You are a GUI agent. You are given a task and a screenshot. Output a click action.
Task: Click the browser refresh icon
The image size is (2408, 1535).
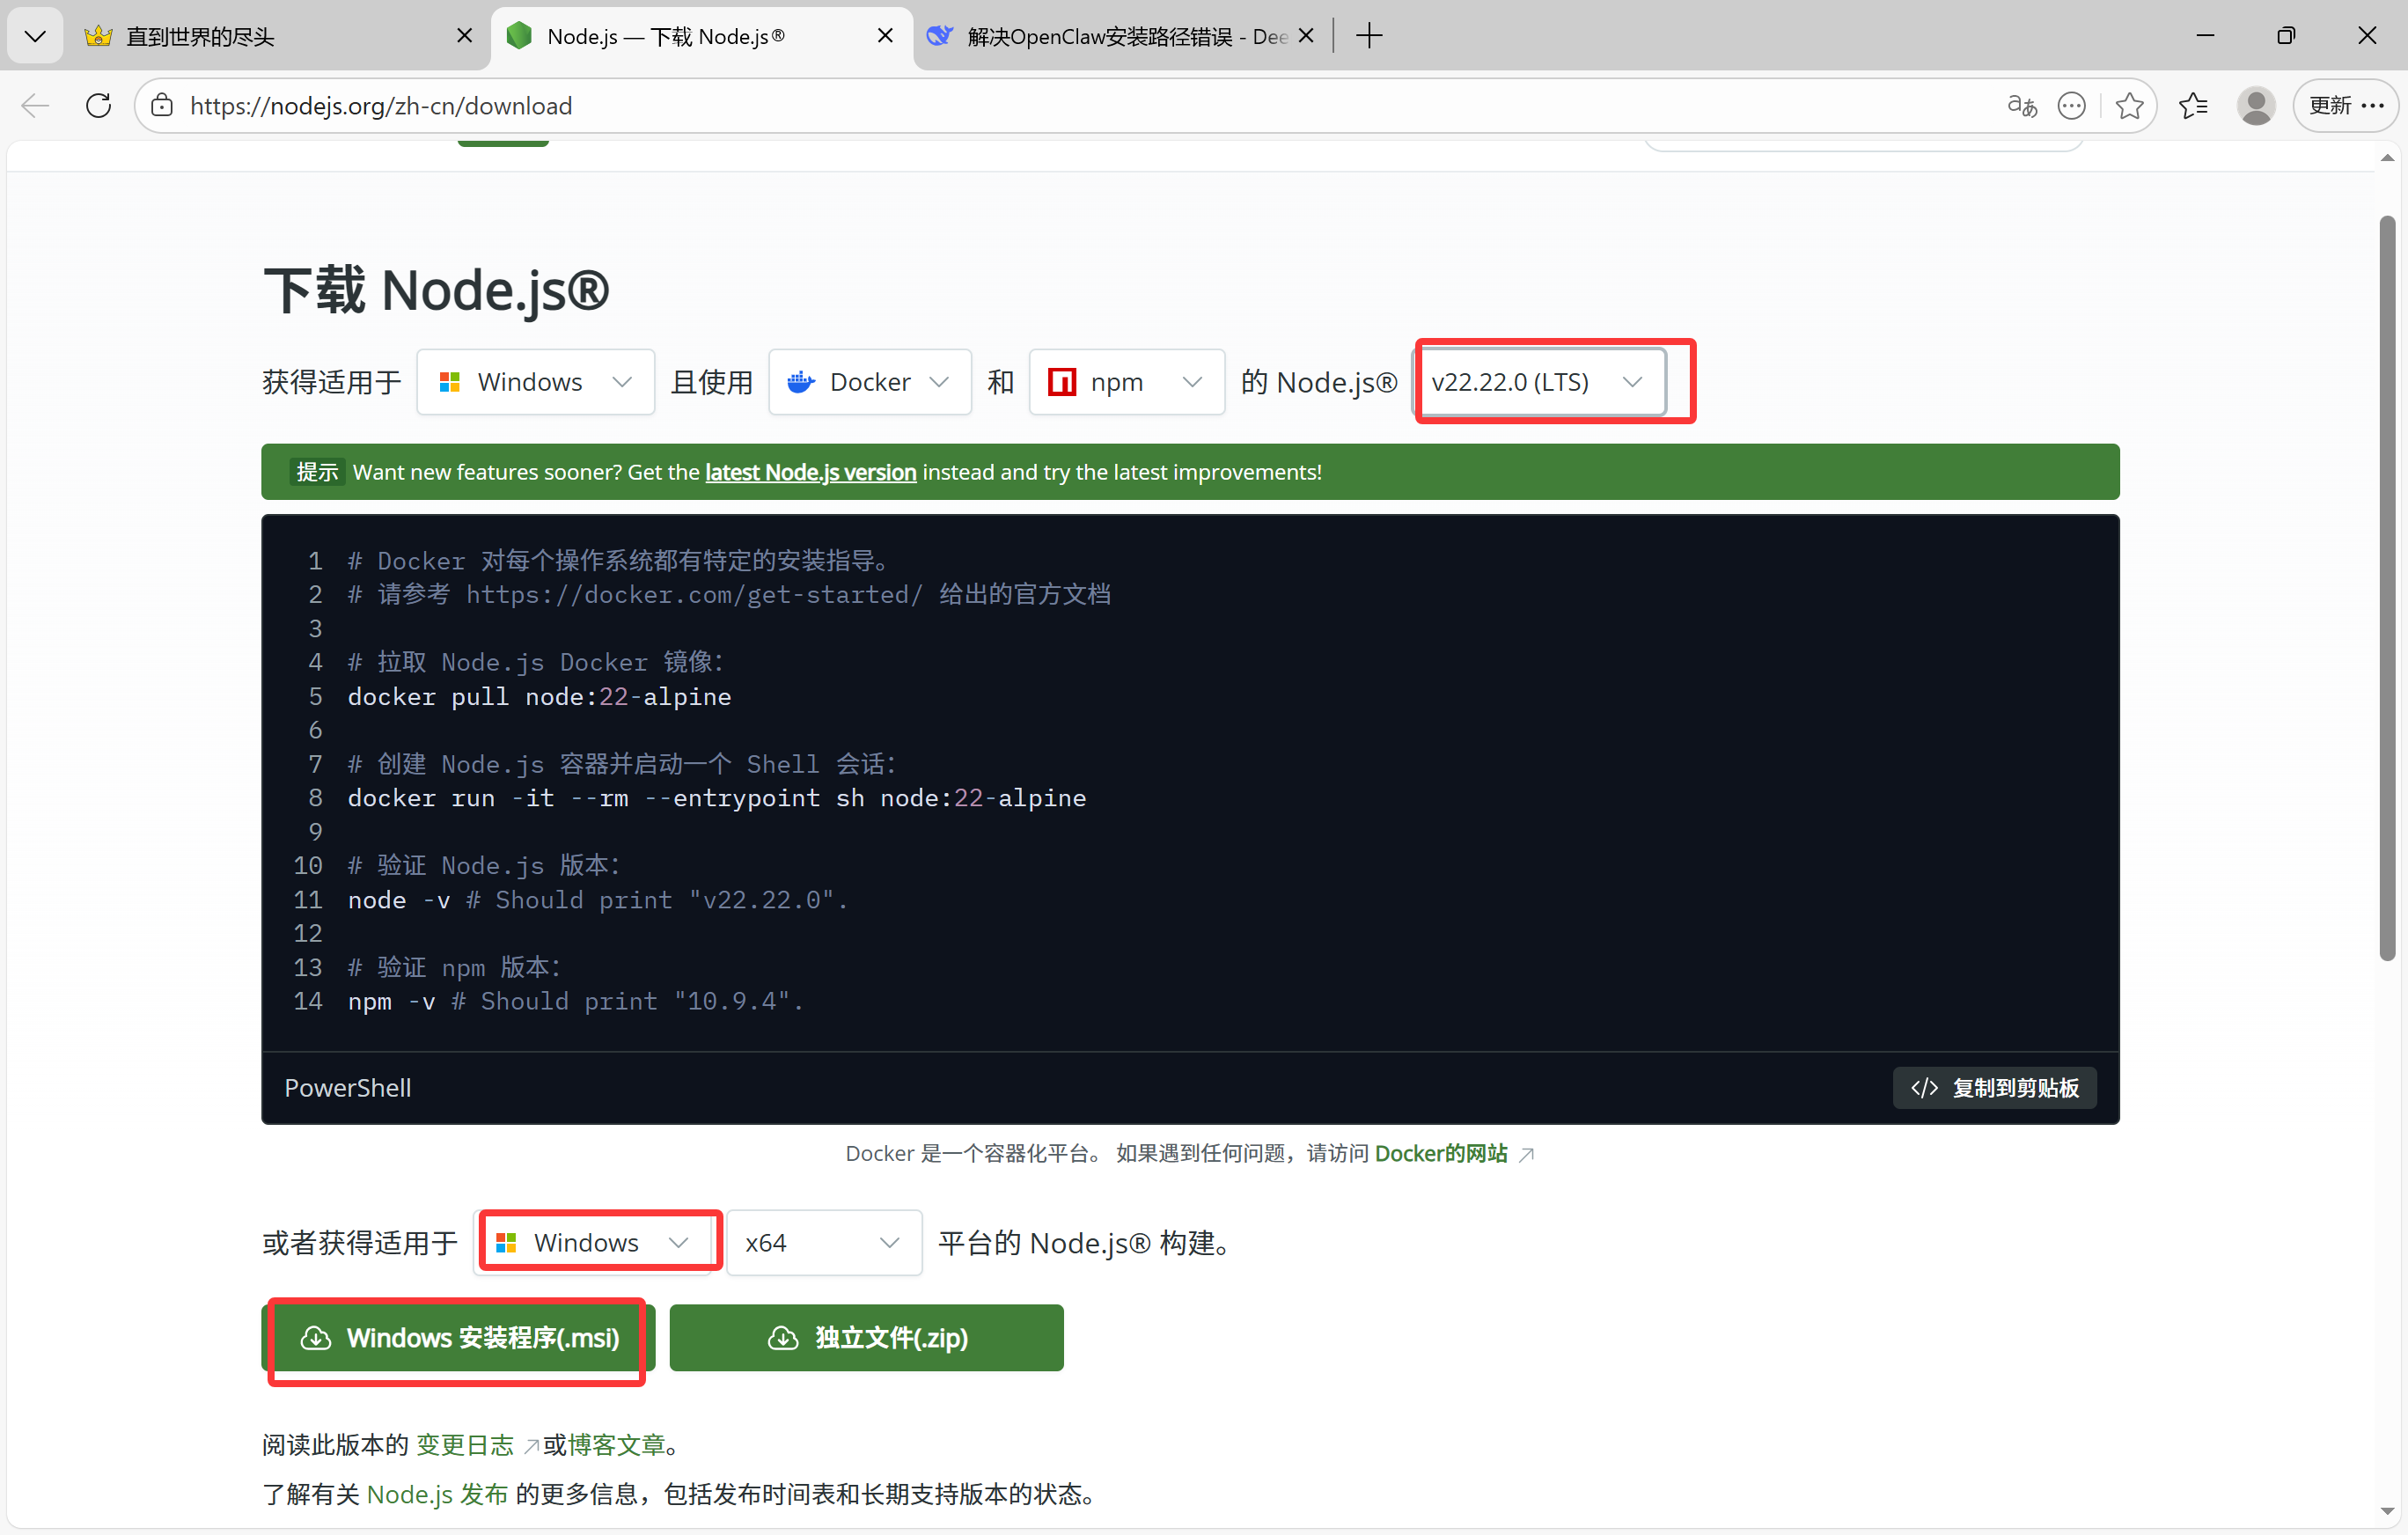coord(98,105)
